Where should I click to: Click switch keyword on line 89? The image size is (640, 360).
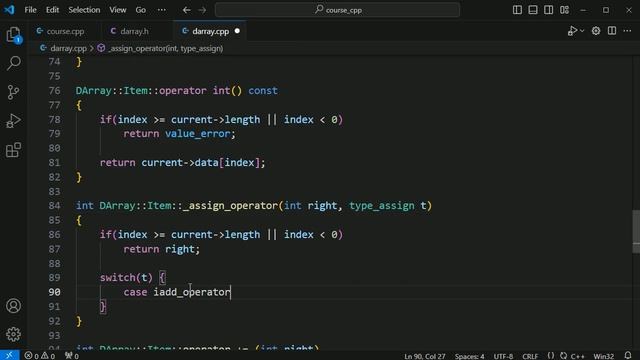(118, 278)
